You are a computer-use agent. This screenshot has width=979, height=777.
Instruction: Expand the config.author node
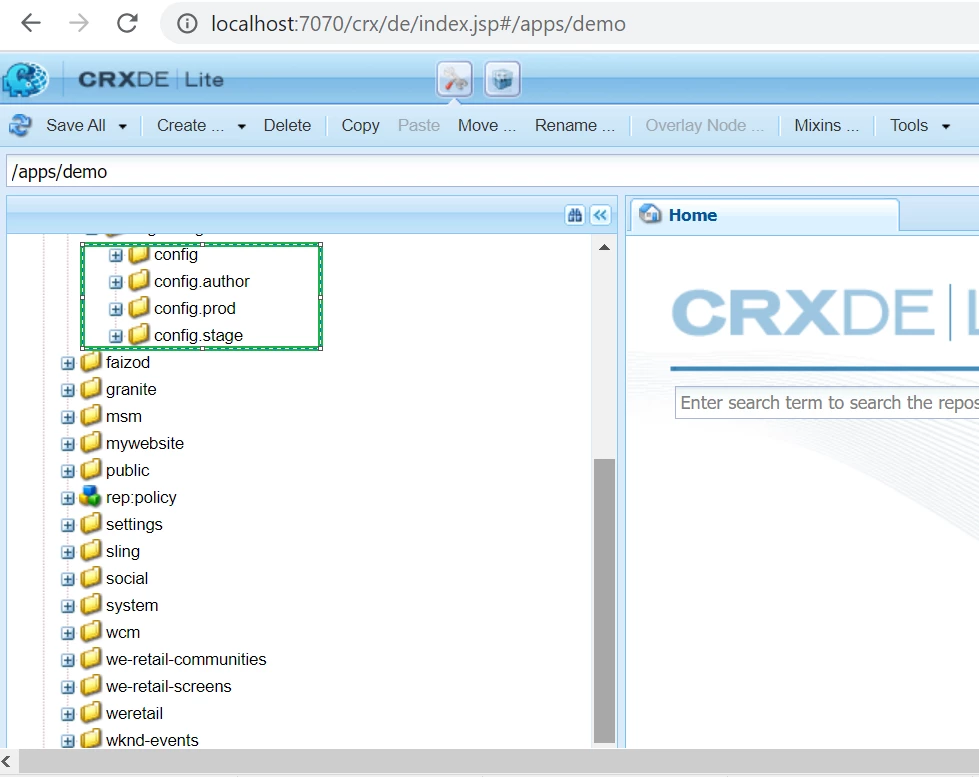(116, 282)
